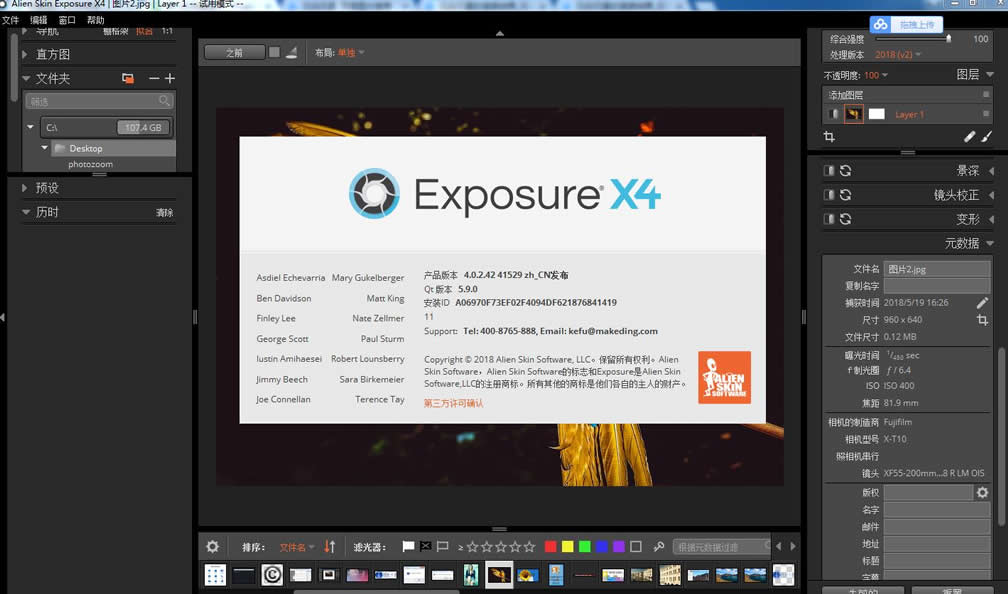
Task: Click the 之前 before button
Action: point(235,52)
